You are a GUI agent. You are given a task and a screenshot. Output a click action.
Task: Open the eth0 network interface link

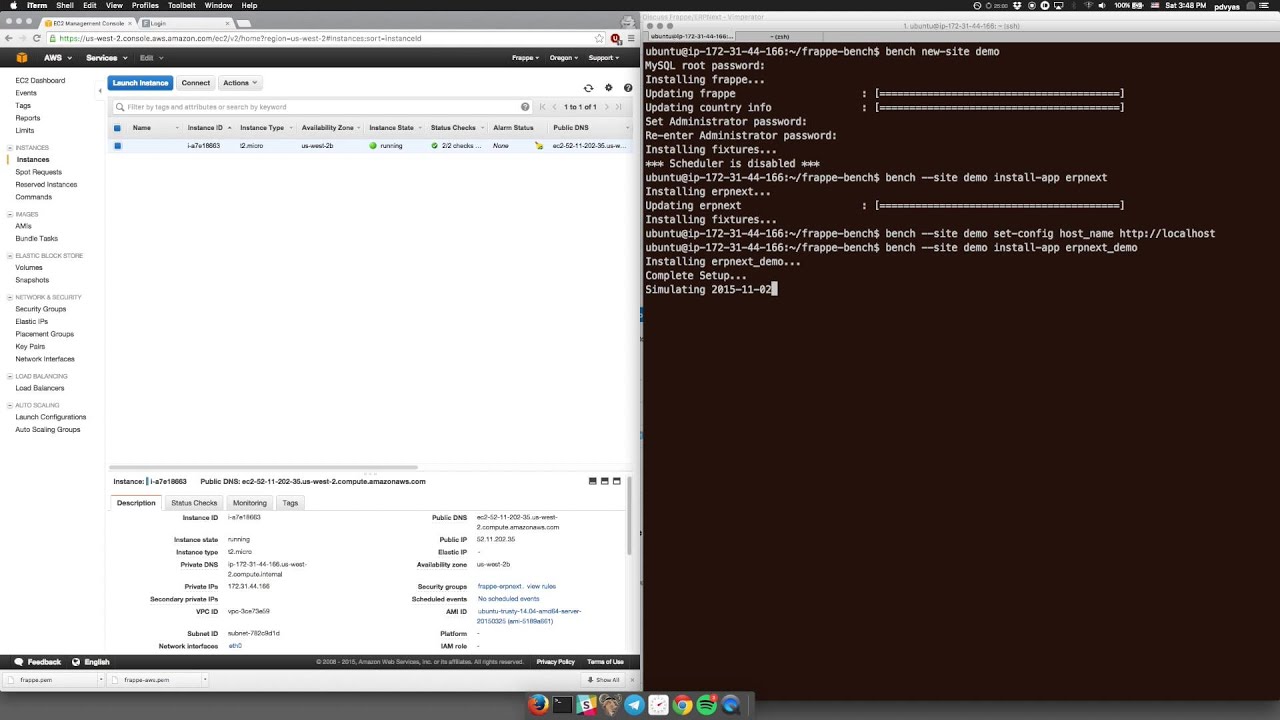click(x=235, y=646)
